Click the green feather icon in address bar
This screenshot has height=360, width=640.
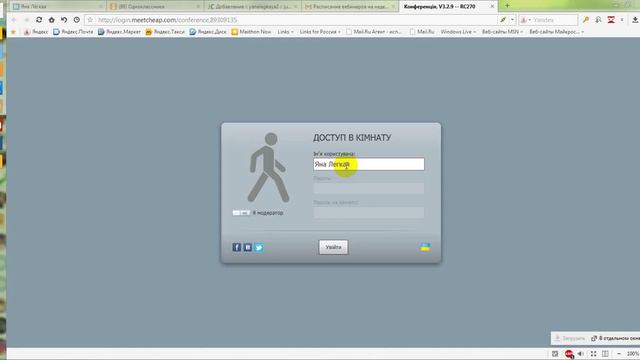point(503,20)
